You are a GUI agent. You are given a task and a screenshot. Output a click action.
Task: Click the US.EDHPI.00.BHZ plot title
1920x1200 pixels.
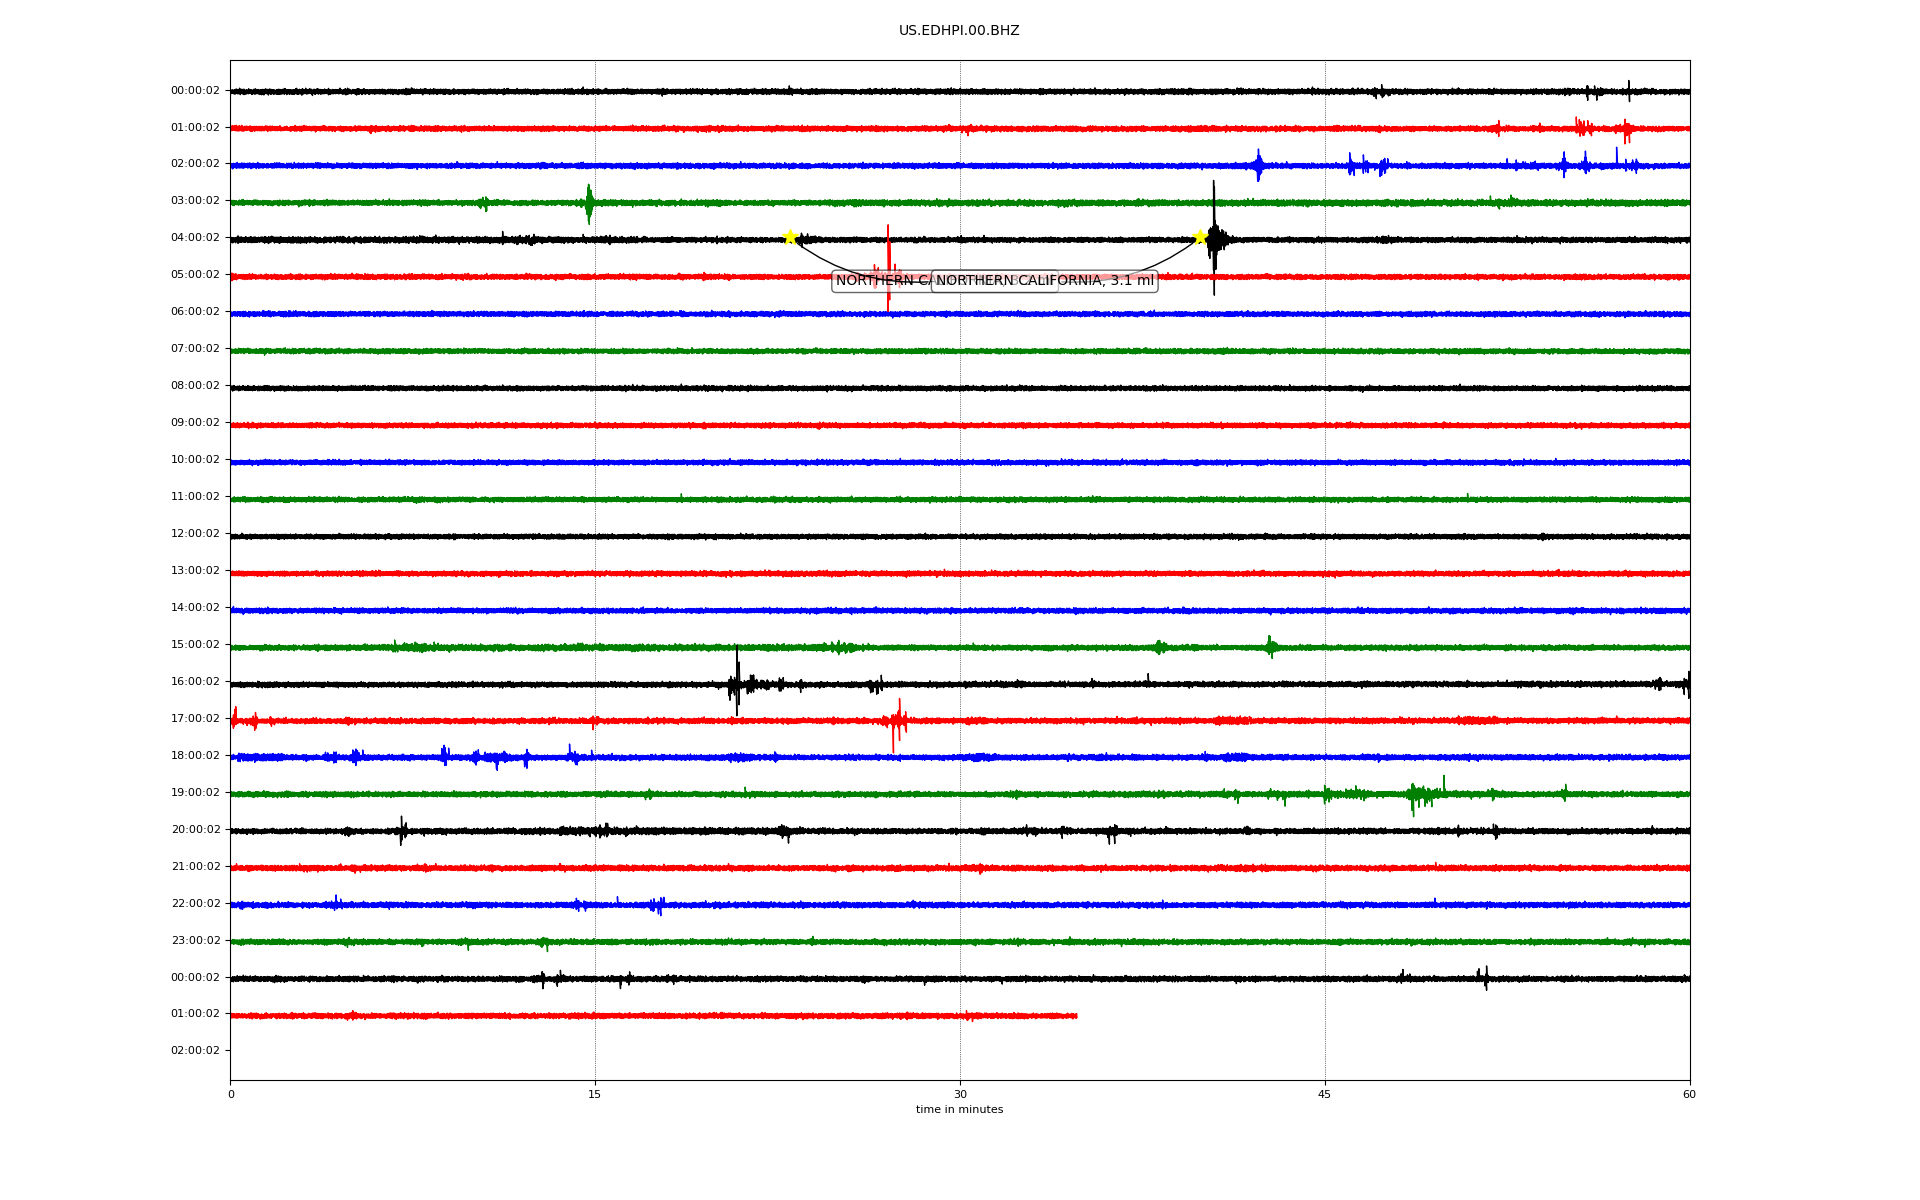pyautogui.click(x=959, y=31)
